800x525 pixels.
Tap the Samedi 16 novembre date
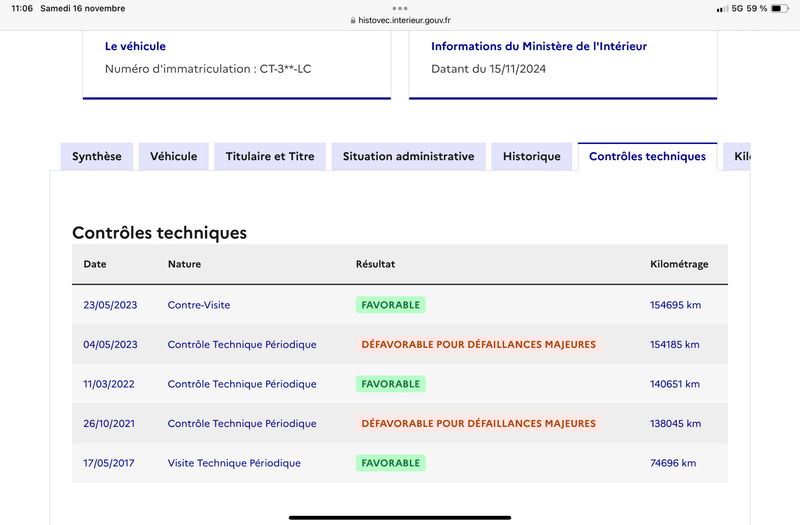pyautogui.click(x=83, y=9)
